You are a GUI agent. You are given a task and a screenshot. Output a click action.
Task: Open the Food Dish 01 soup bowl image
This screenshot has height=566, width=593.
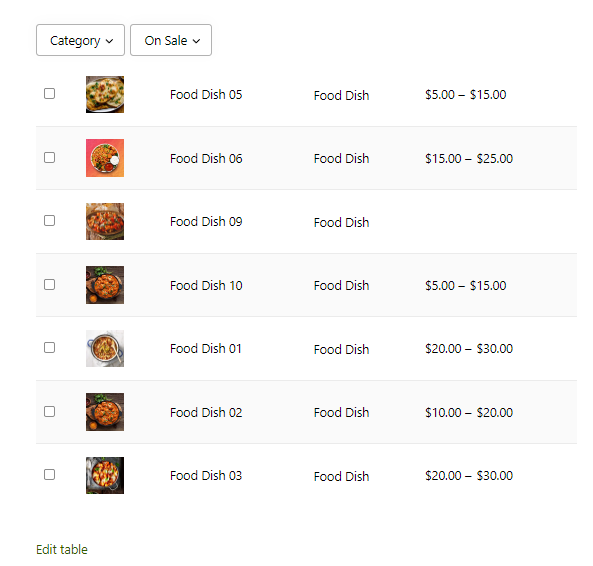(105, 349)
